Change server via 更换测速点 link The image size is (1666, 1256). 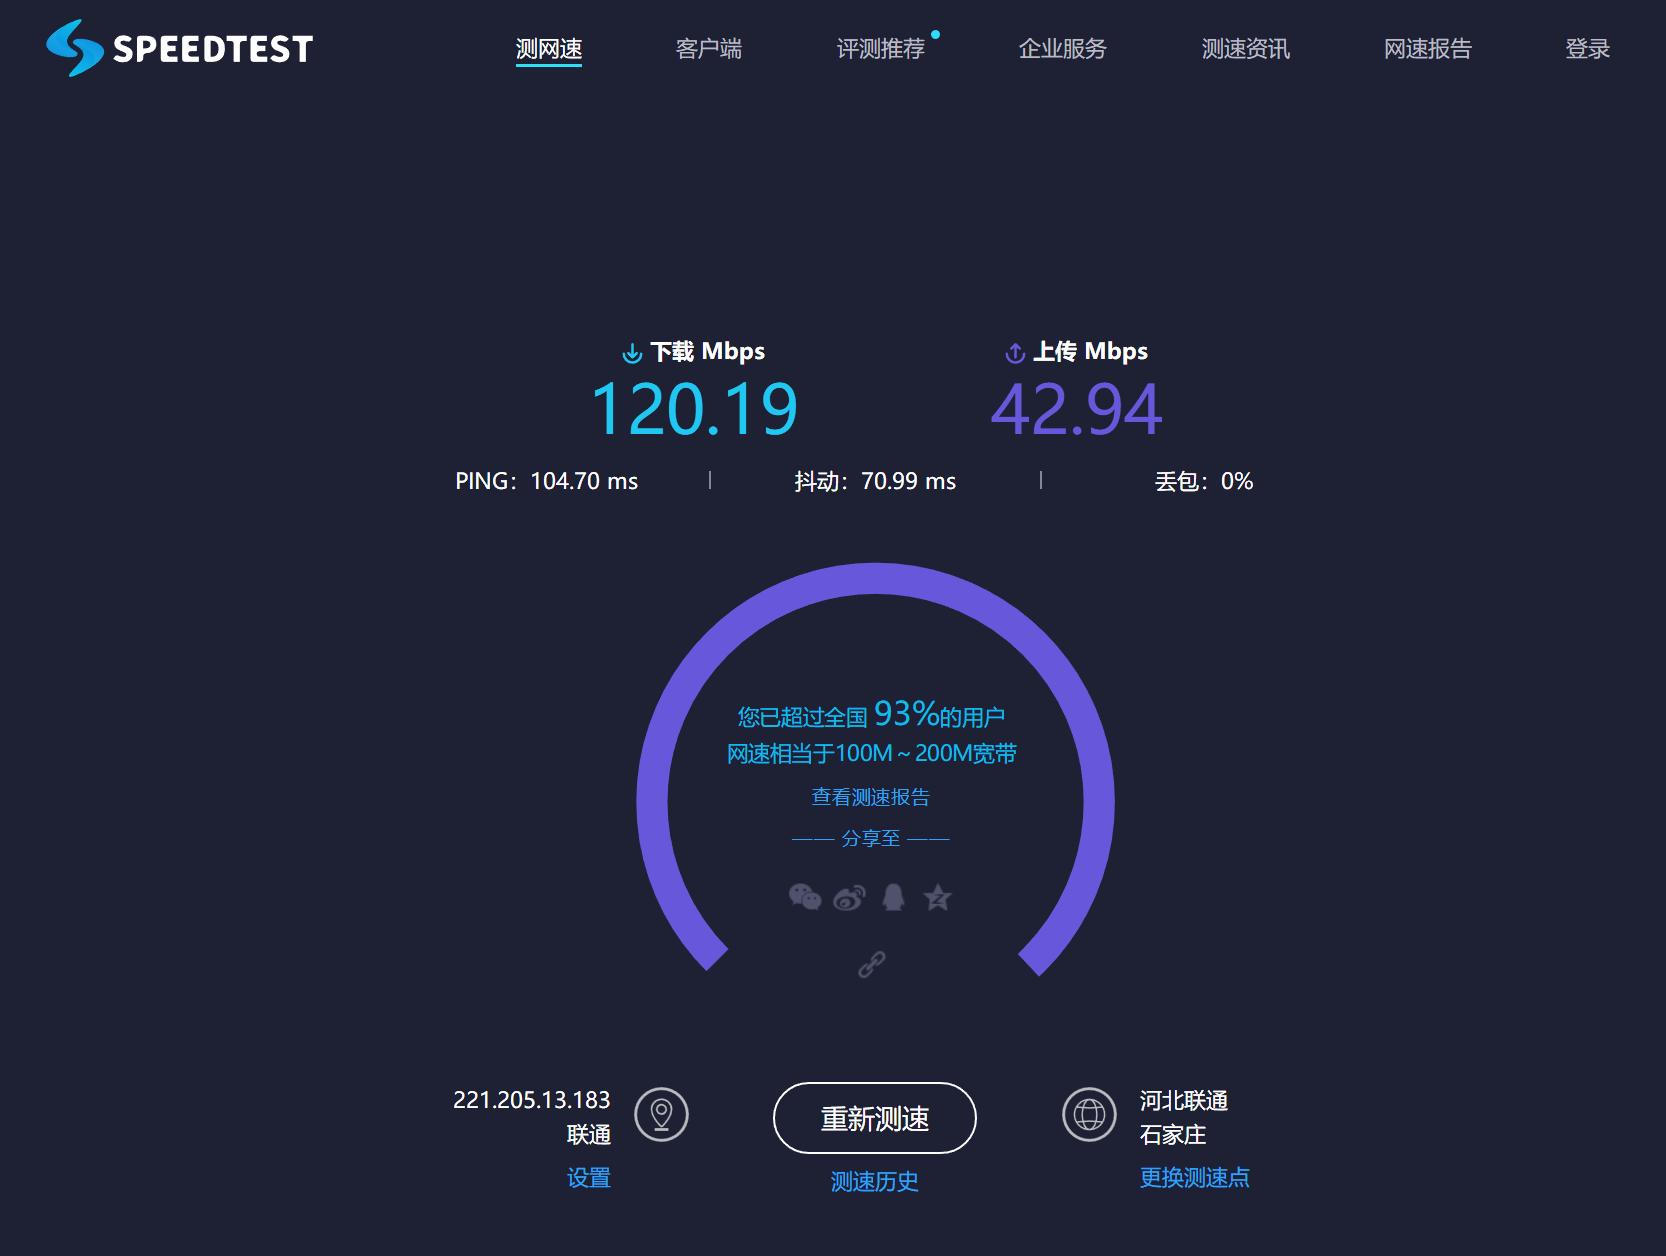click(1194, 1178)
